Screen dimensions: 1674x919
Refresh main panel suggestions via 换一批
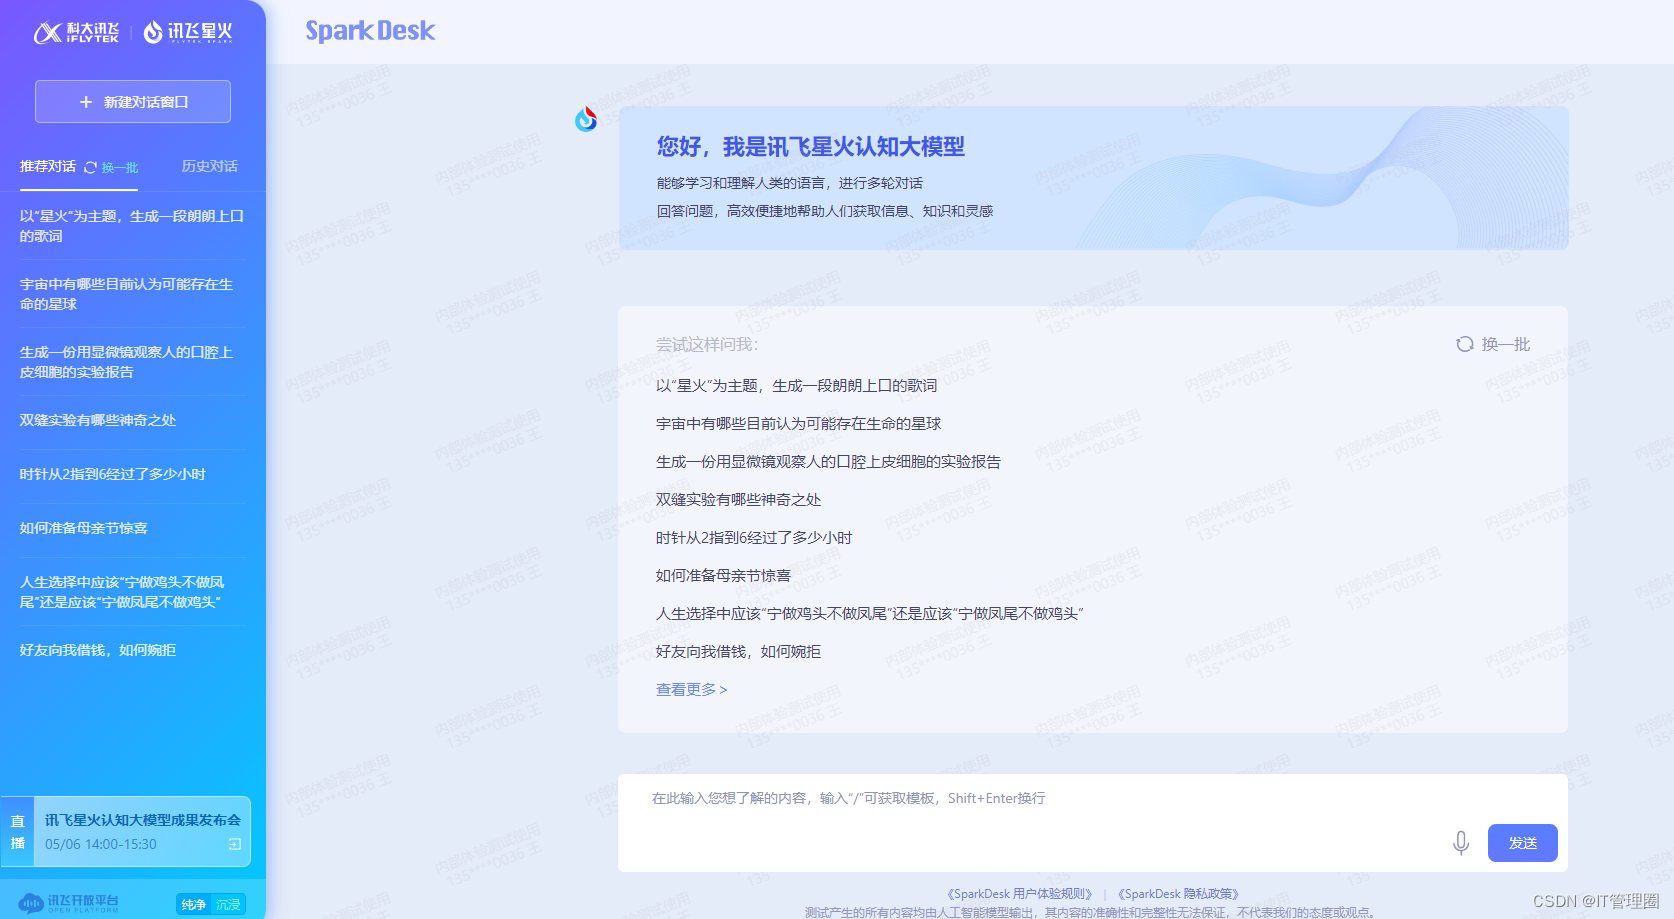point(1493,344)
